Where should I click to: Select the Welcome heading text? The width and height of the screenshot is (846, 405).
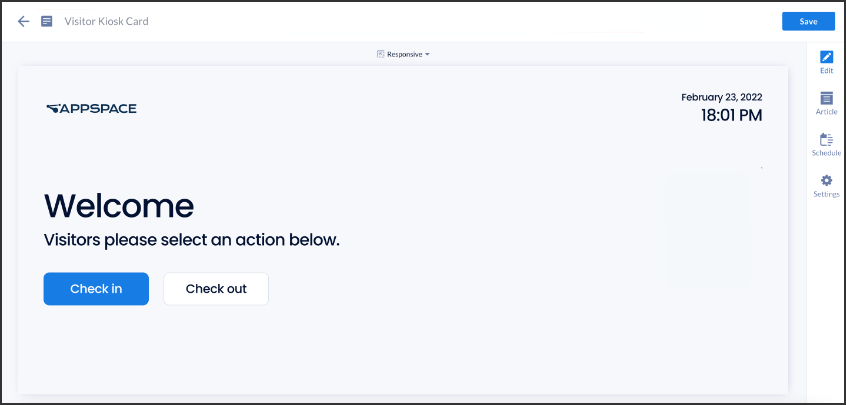tap(119, 205)
